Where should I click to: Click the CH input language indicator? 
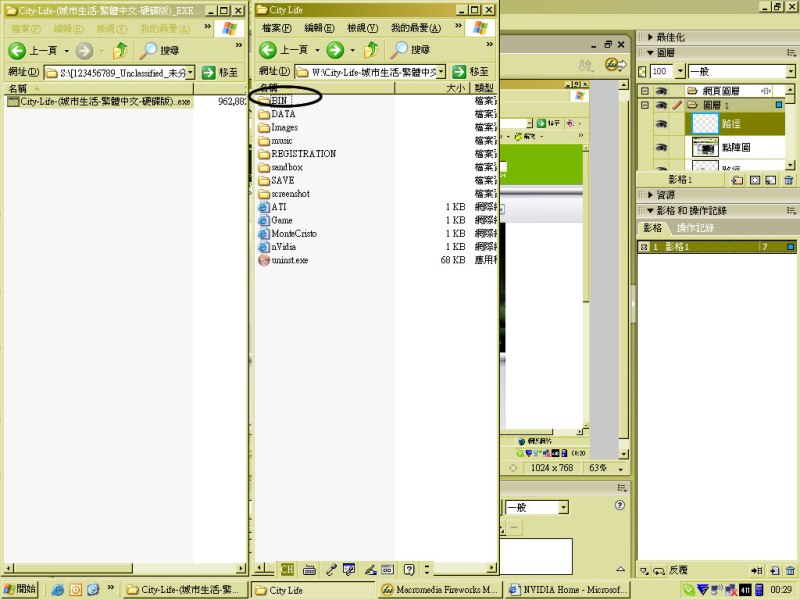tap(287, 569)
